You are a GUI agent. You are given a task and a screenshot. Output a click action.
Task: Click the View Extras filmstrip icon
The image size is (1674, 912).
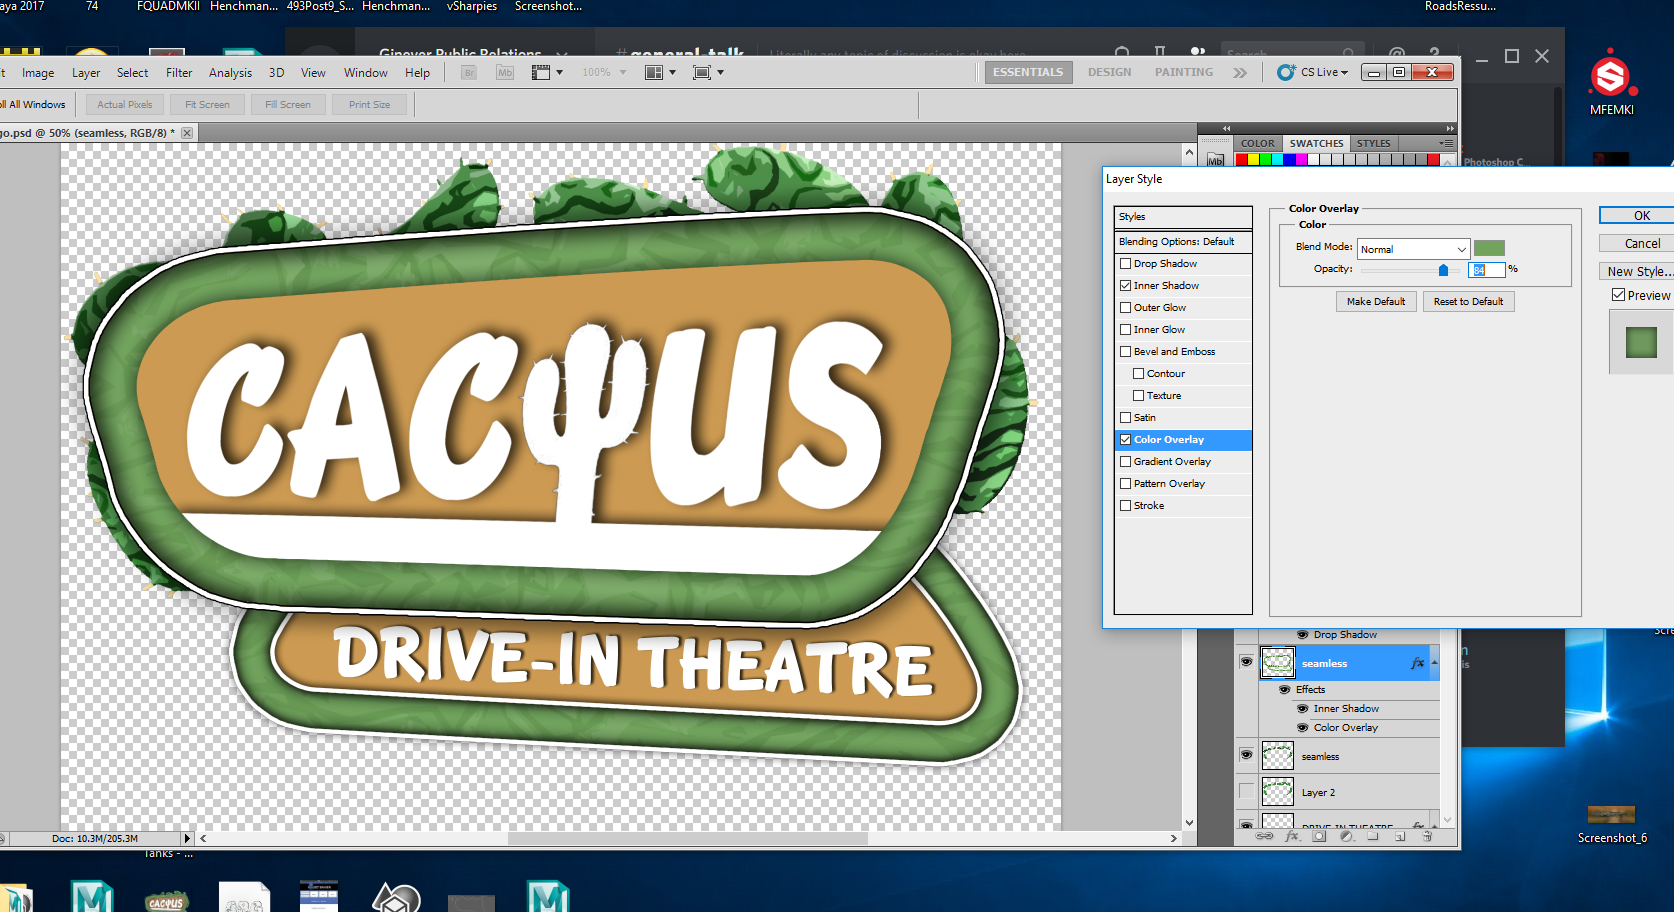541,72
